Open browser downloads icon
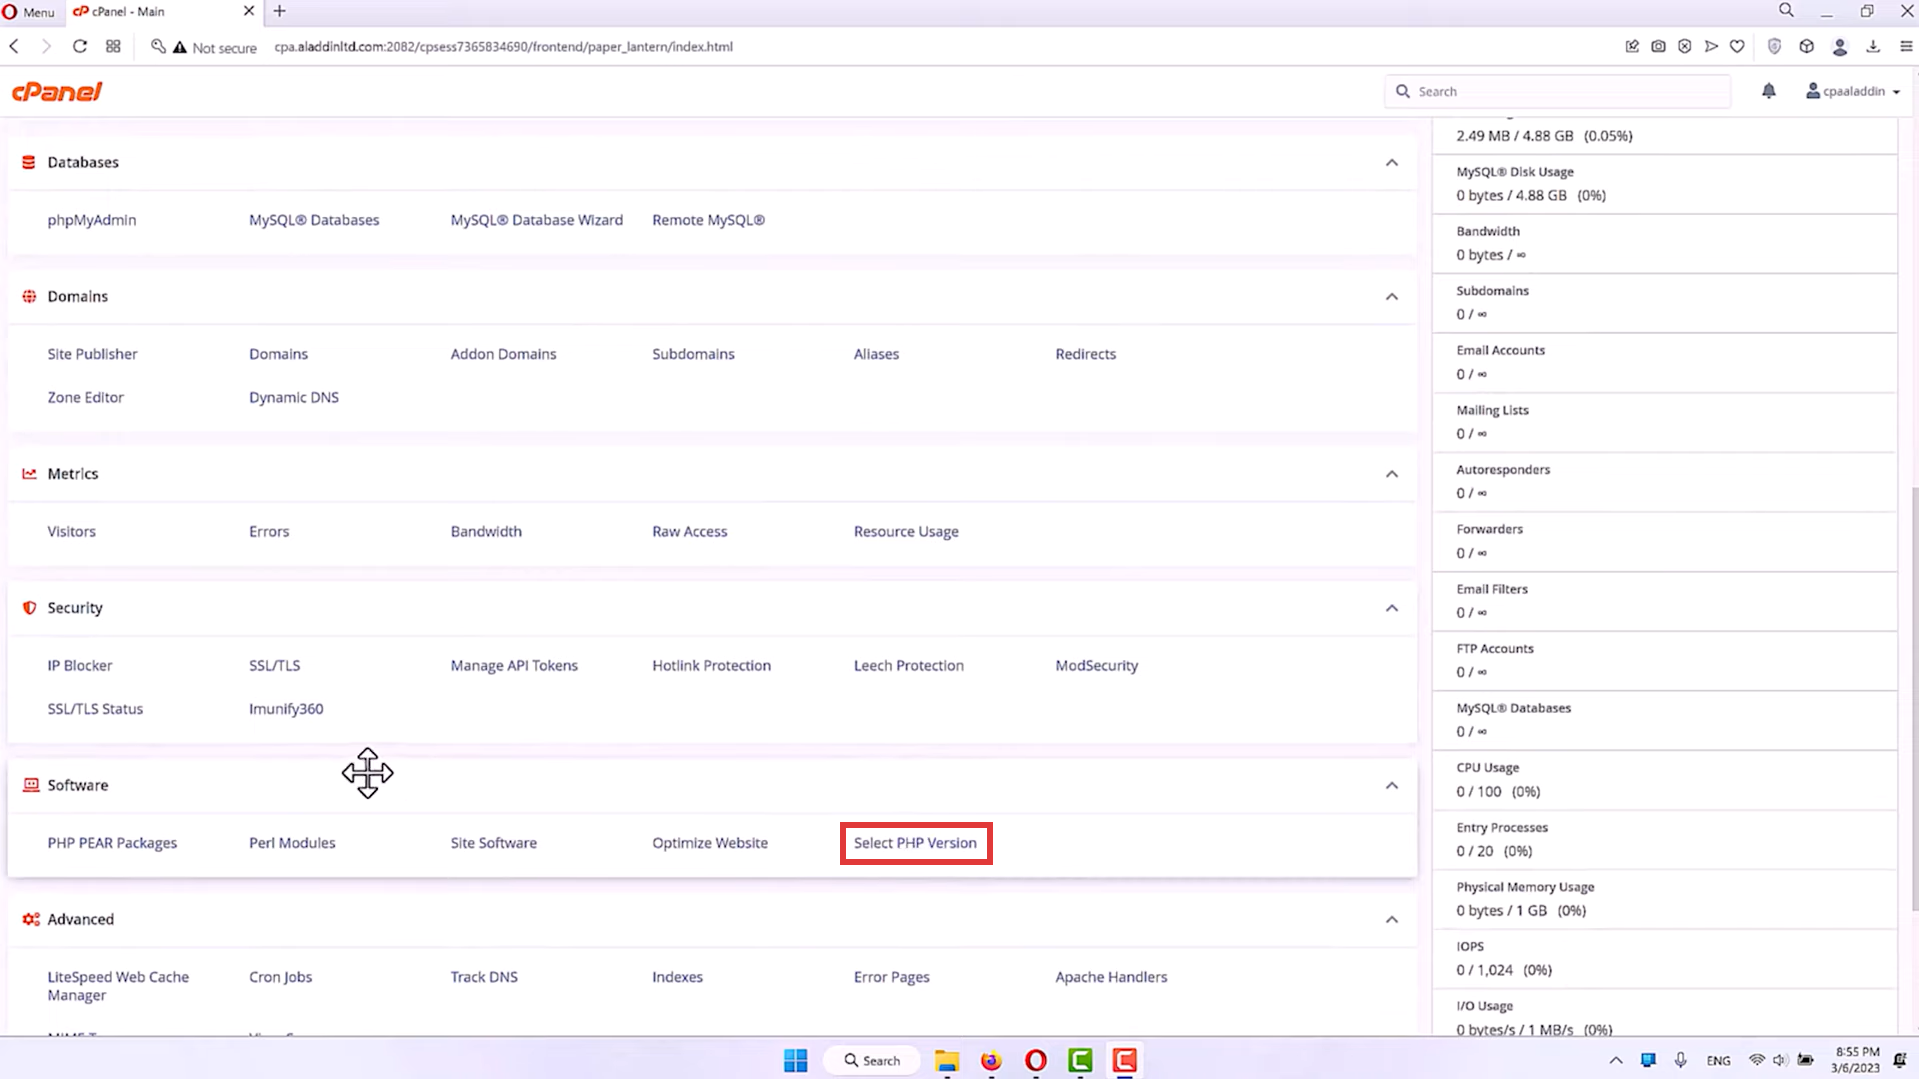Image resolution: width=1919 pixels, height=1079 pixels. [1873, 46]
